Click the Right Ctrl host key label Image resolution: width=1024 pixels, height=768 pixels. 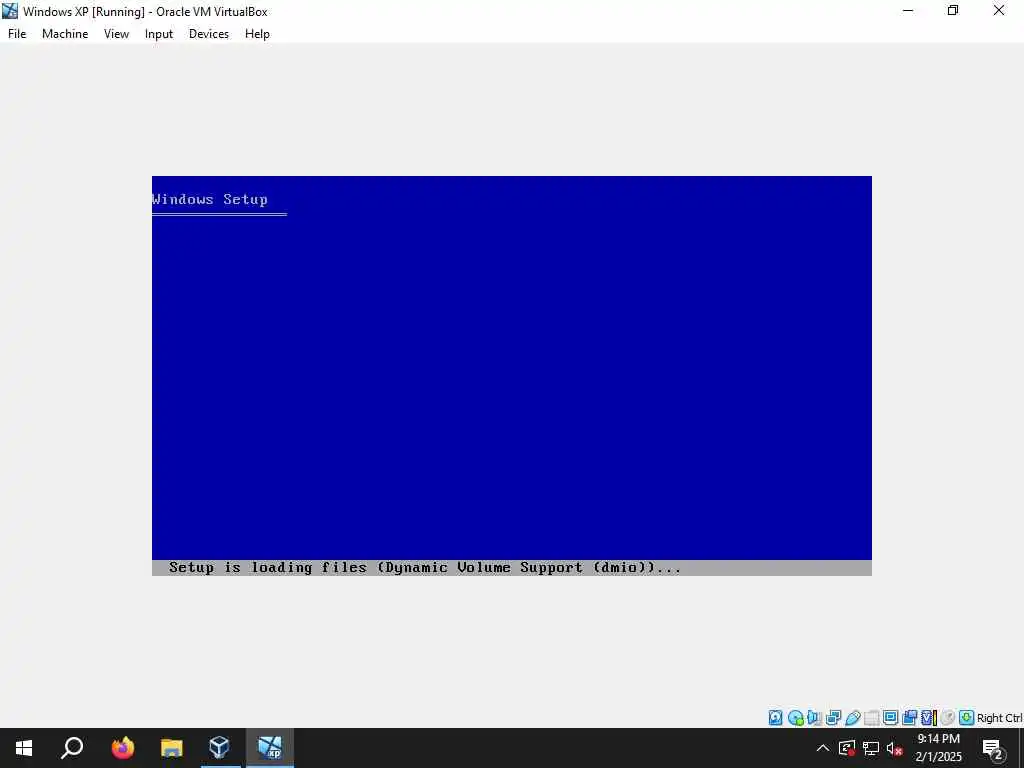tap(999, 718)
